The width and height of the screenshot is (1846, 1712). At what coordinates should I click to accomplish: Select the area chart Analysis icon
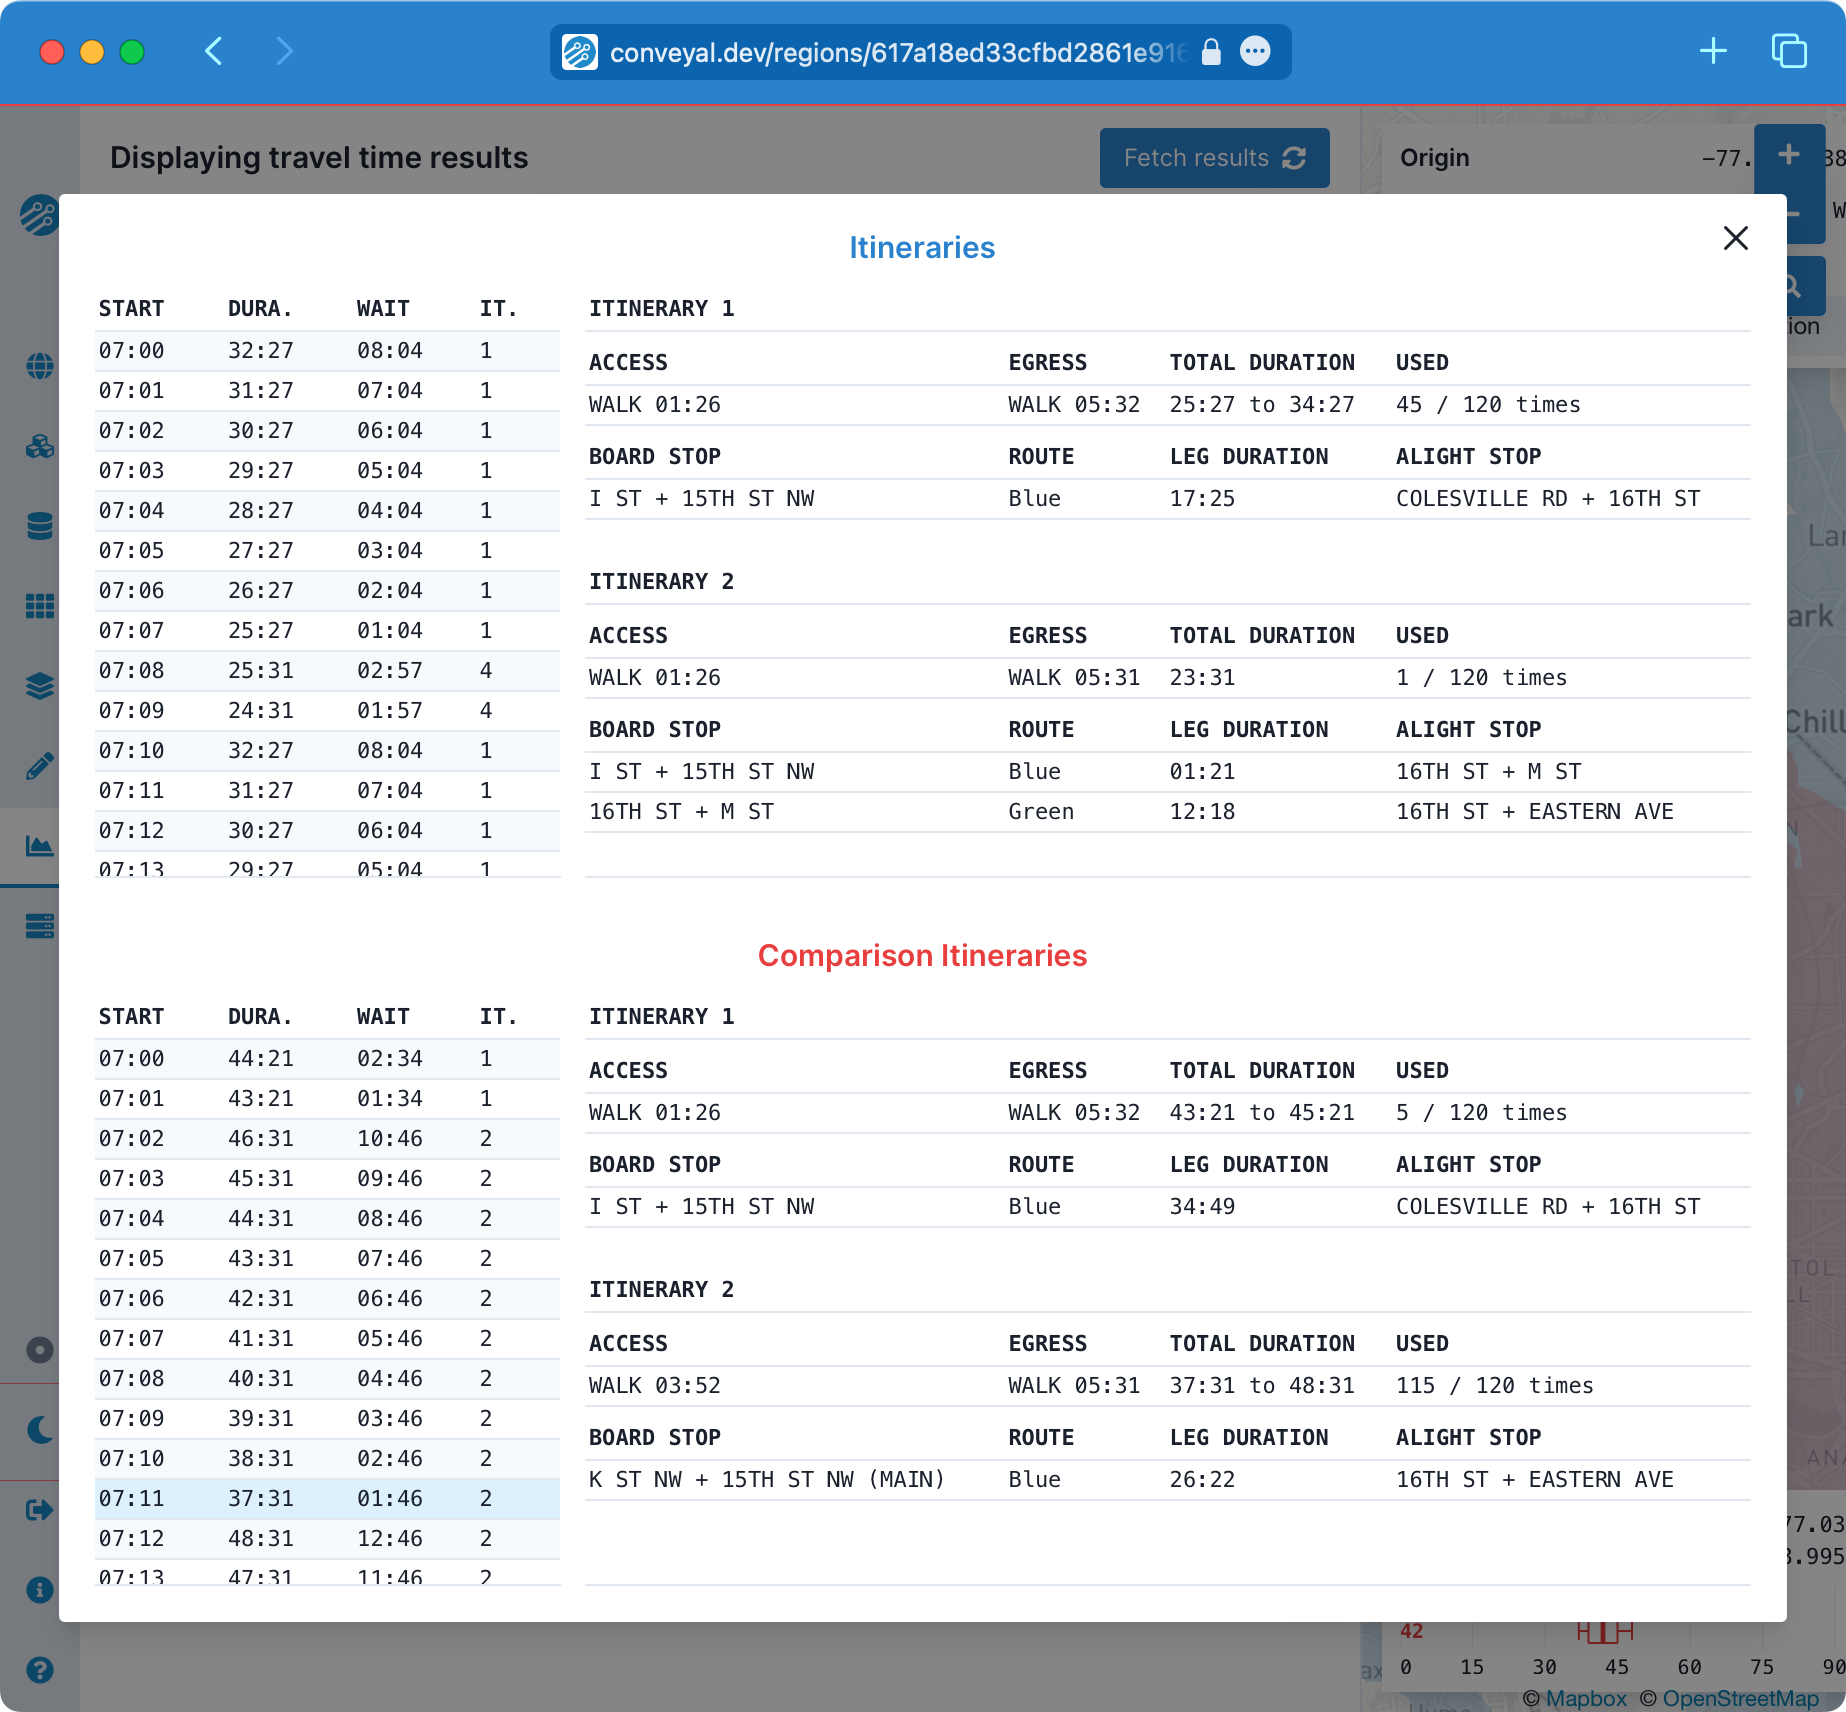point(39,846)
